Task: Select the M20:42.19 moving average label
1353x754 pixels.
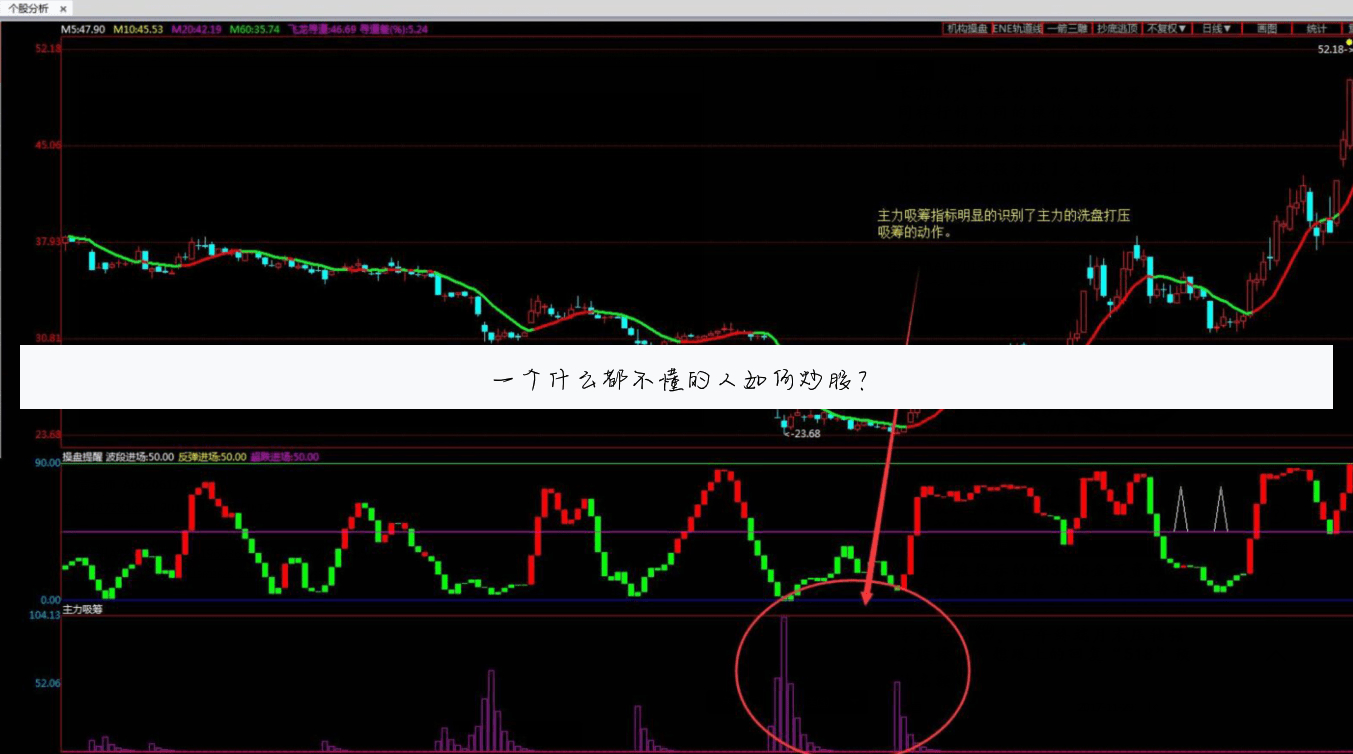Action: click(196, 29)
